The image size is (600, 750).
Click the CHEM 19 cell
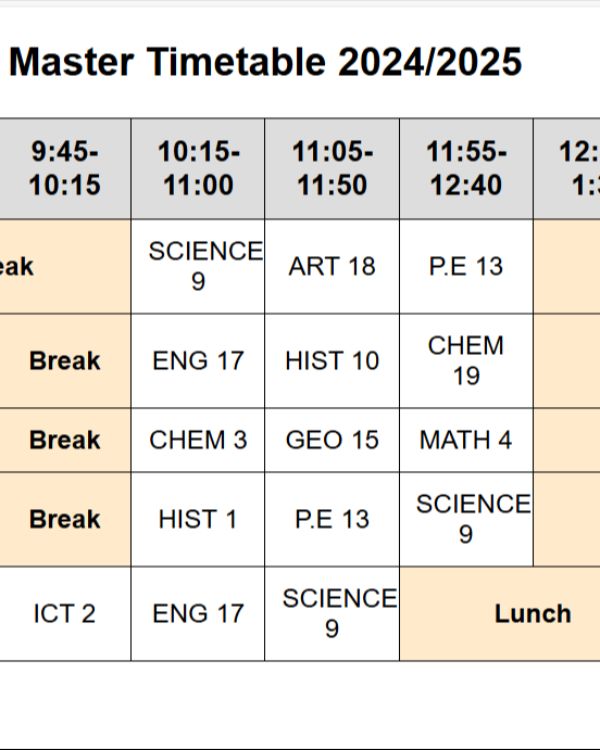coord(467,361)
